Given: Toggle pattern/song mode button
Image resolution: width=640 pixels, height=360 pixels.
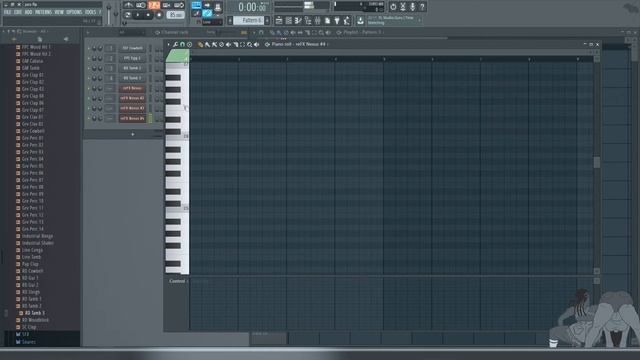Looking at the screenshot, I should (128, 15).
